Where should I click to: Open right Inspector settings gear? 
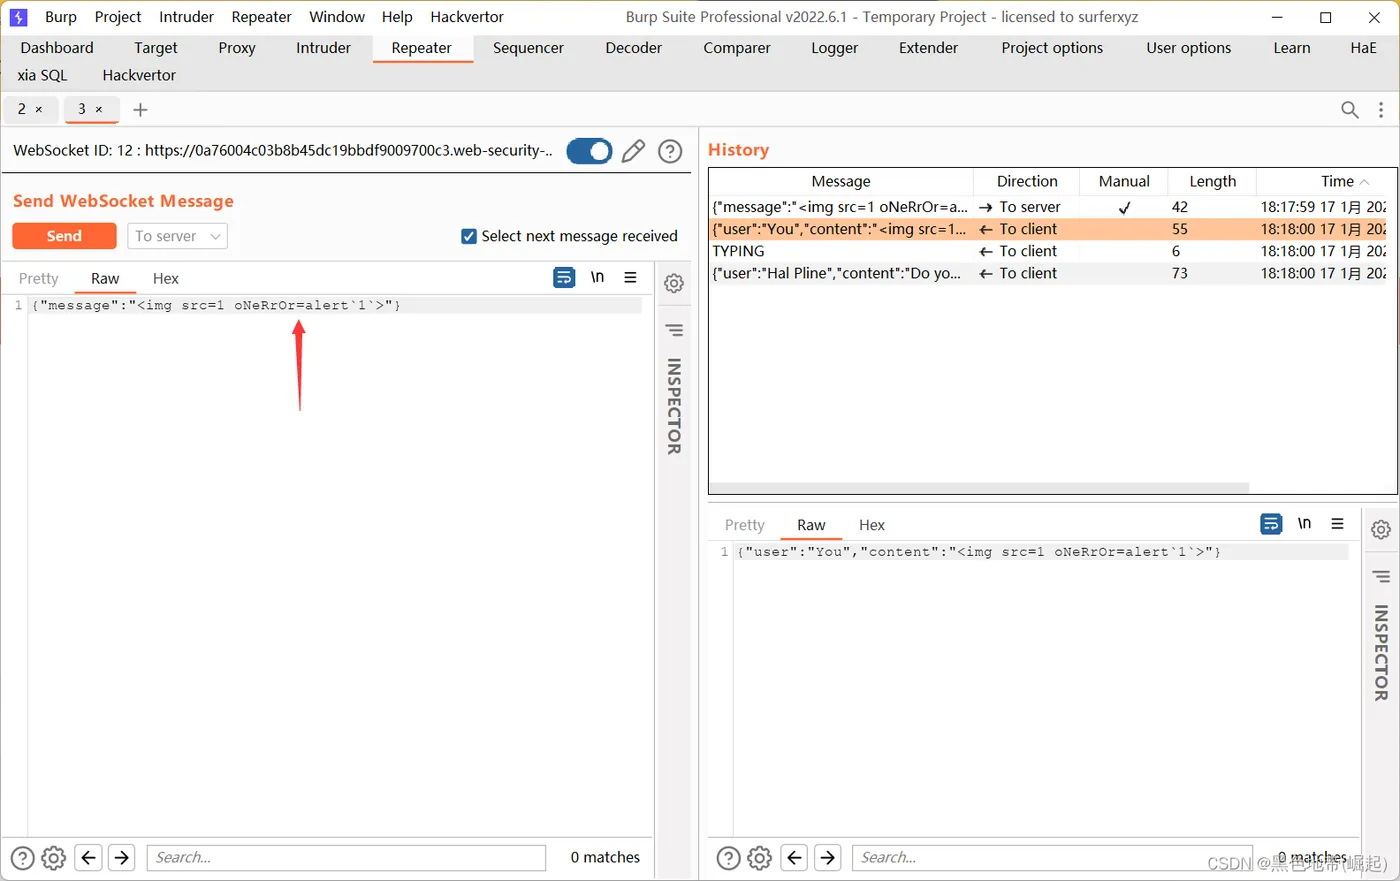1381,530
